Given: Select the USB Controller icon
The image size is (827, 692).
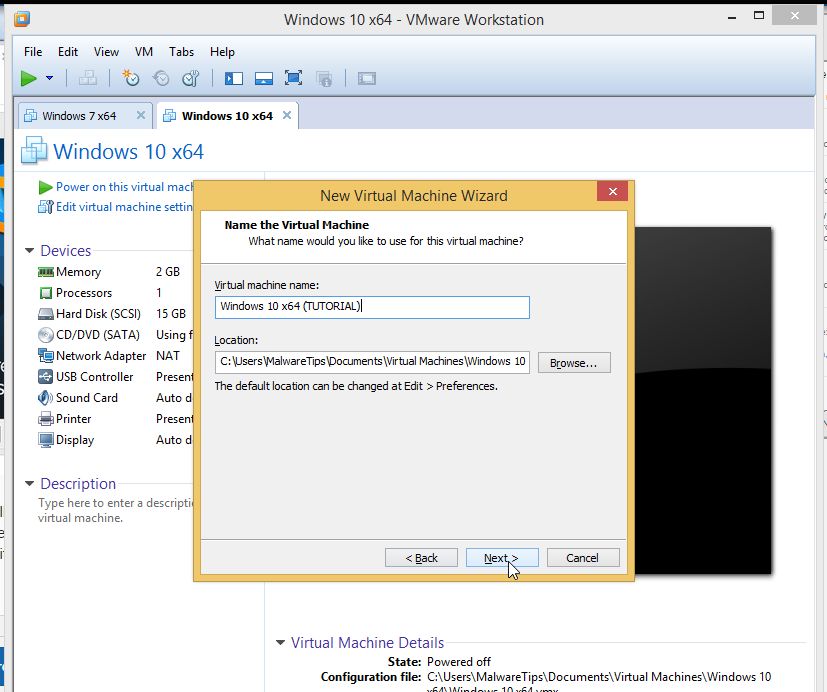Looking at the screenshot, I should point(46,377).
